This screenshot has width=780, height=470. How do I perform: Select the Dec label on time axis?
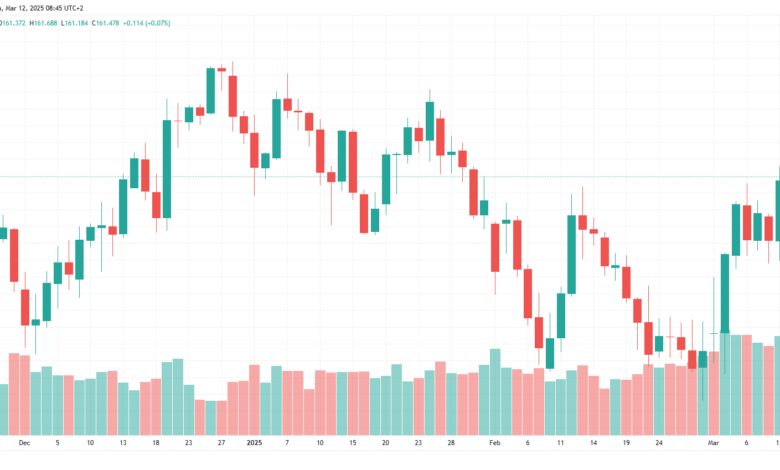click(x=24, y=443)
